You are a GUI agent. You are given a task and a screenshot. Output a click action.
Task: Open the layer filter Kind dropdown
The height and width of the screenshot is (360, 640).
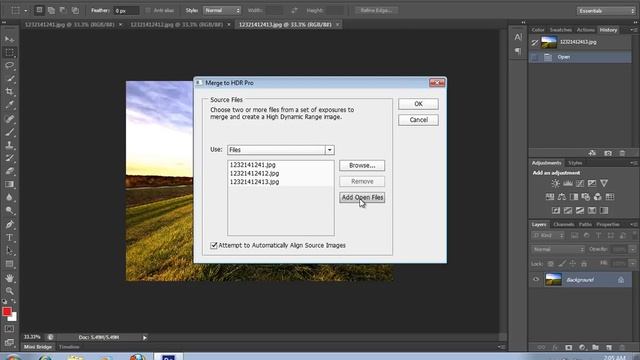(x=548, y=236)
